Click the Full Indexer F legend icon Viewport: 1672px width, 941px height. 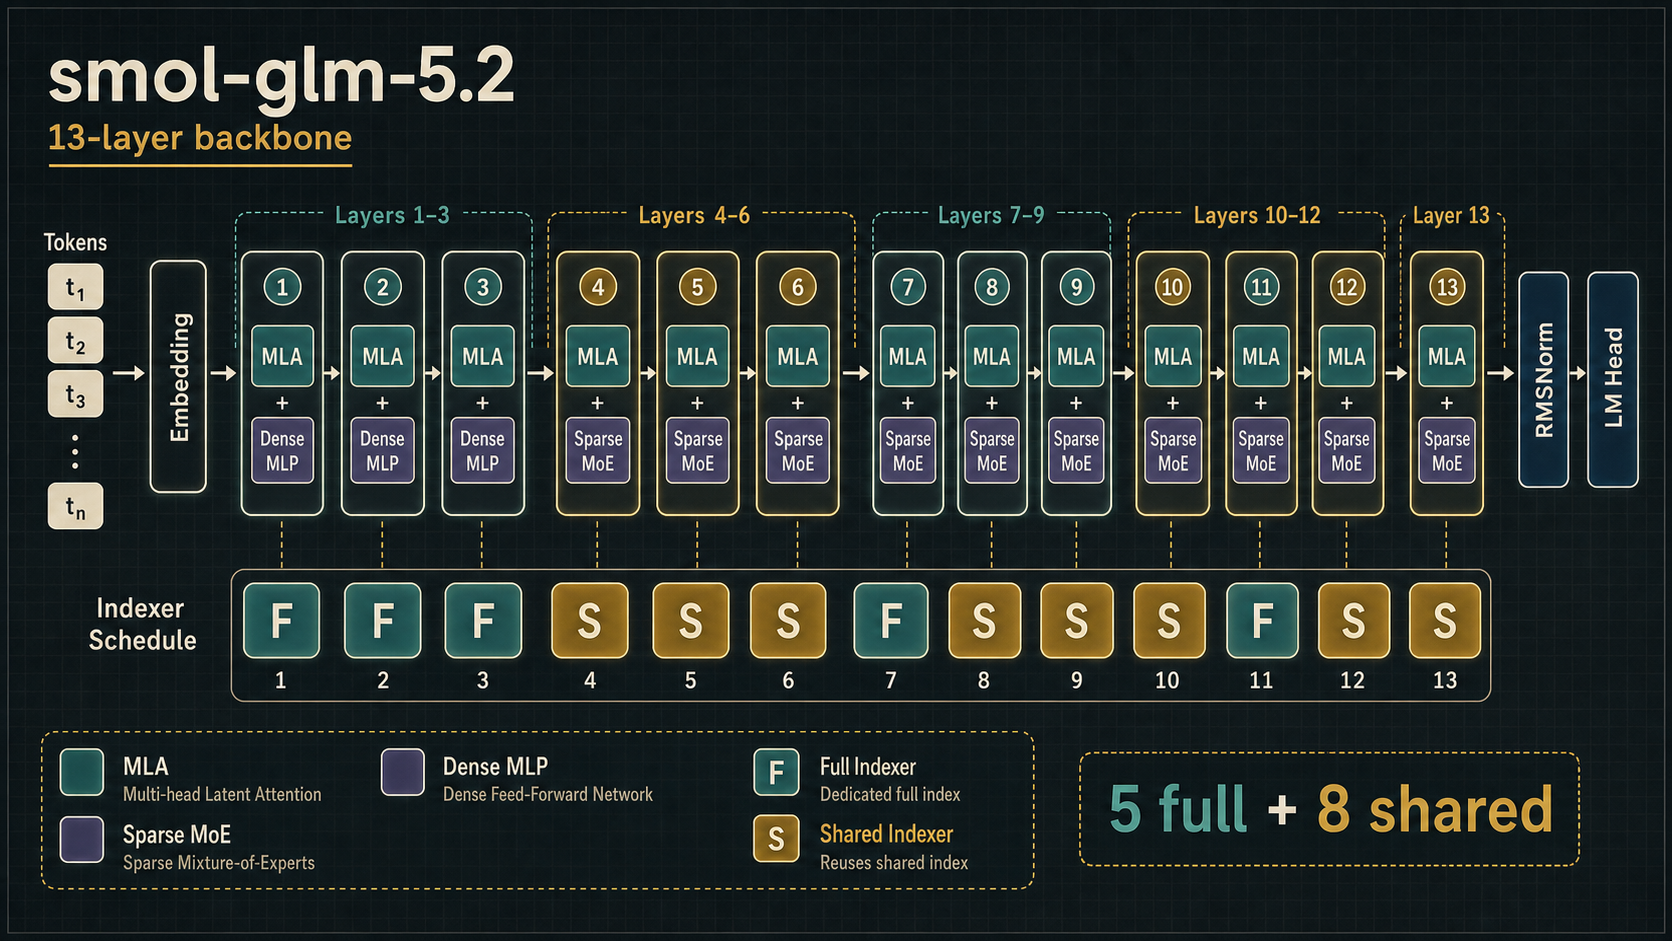[776, 772]
